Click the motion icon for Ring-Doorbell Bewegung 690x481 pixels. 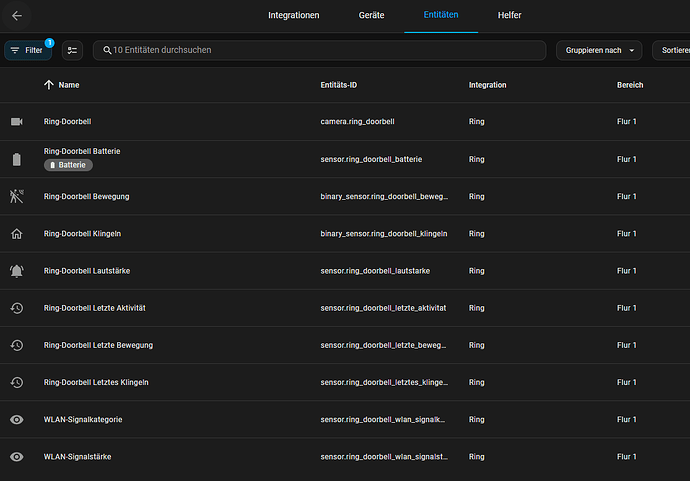coord(16,196)
